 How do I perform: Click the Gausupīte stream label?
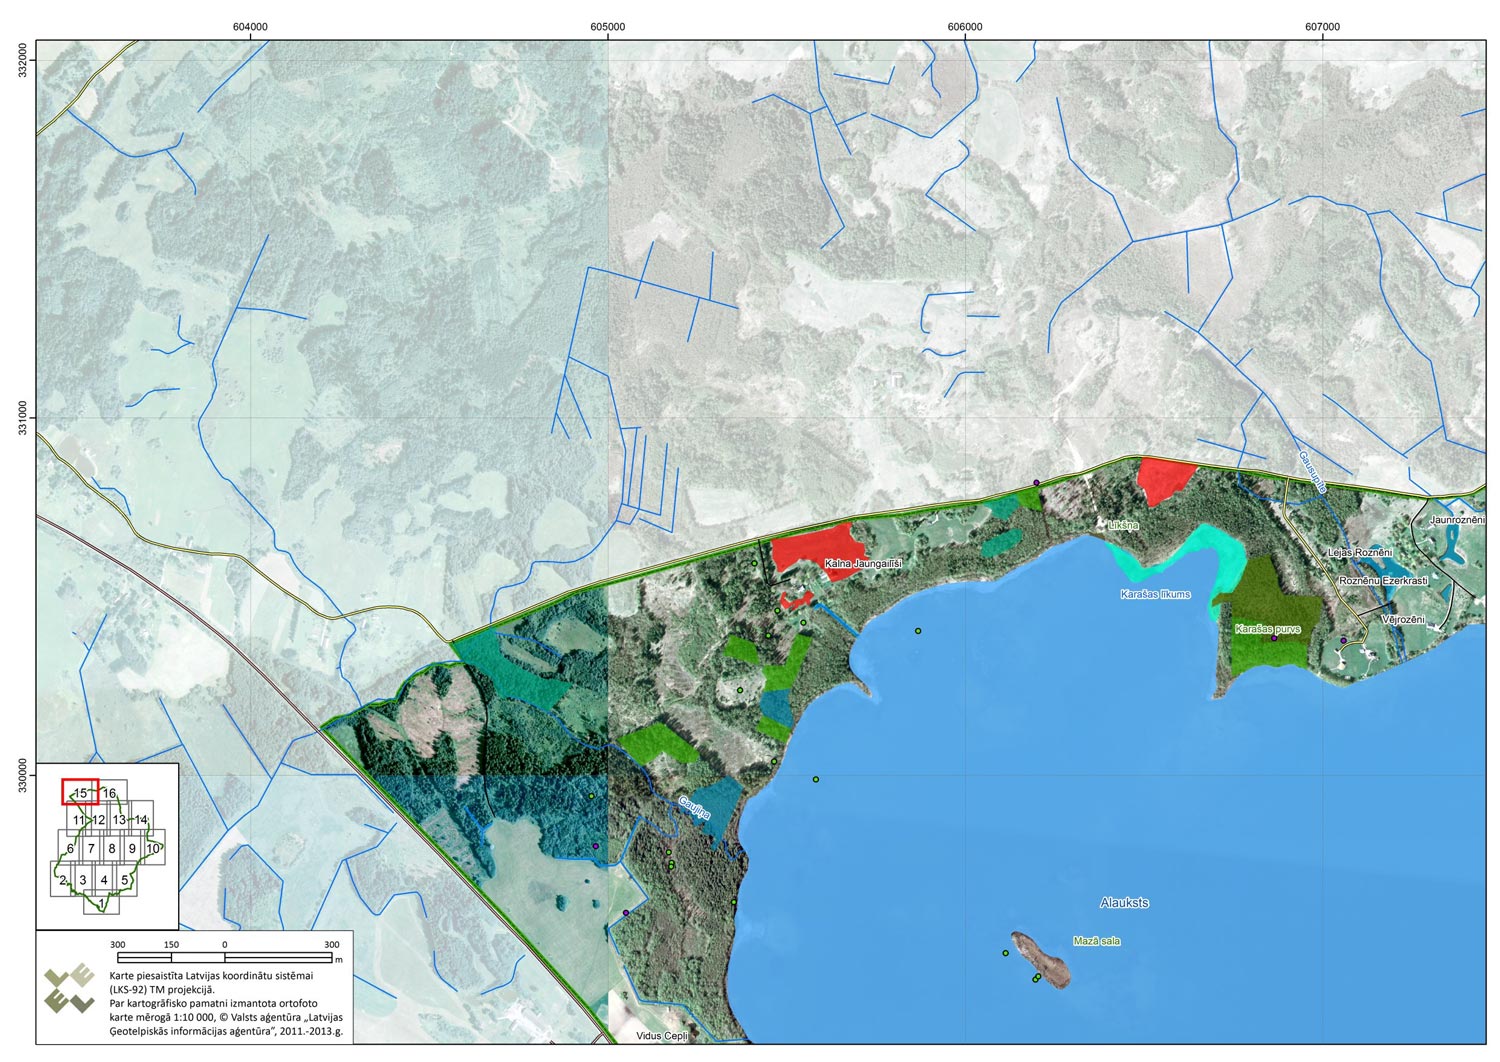click(x=1312, y=471)
